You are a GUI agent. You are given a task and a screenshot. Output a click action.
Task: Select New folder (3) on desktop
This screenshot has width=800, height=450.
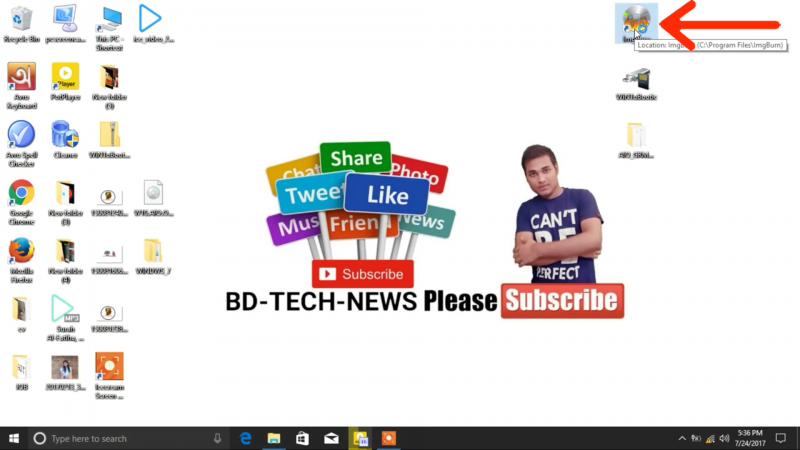coord(65,202)
